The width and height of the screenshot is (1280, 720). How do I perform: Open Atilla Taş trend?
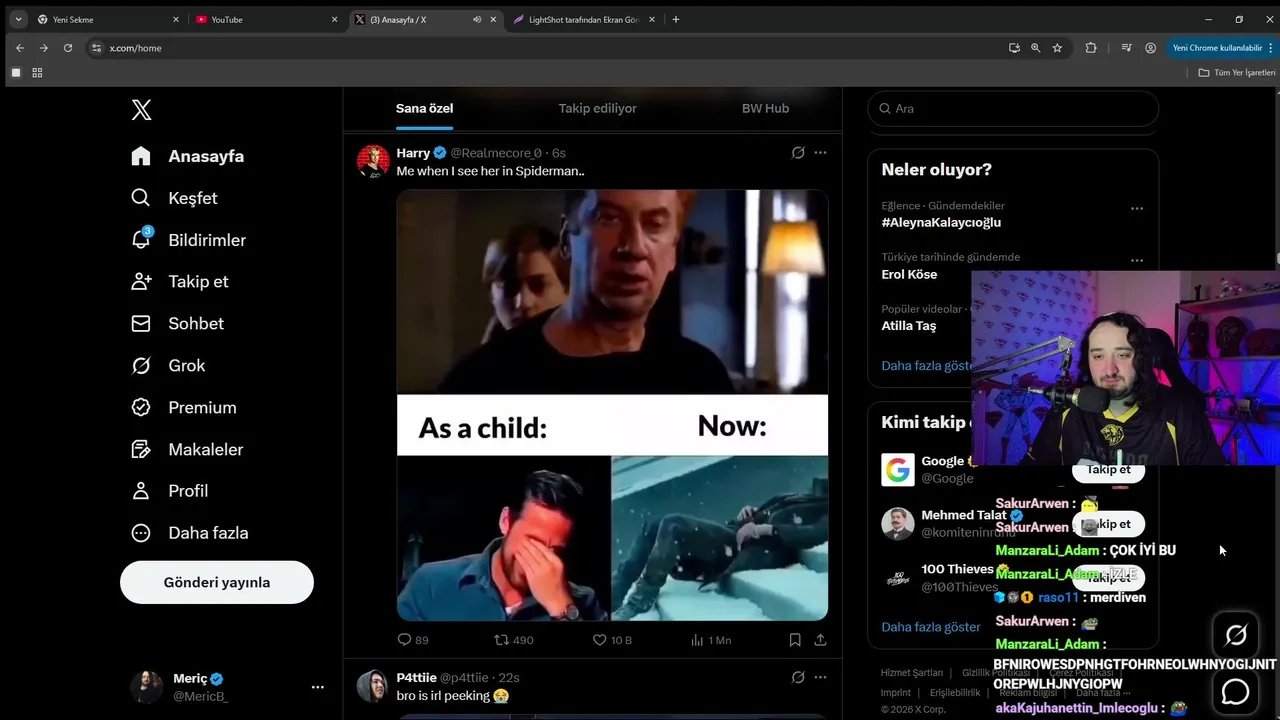908,326
